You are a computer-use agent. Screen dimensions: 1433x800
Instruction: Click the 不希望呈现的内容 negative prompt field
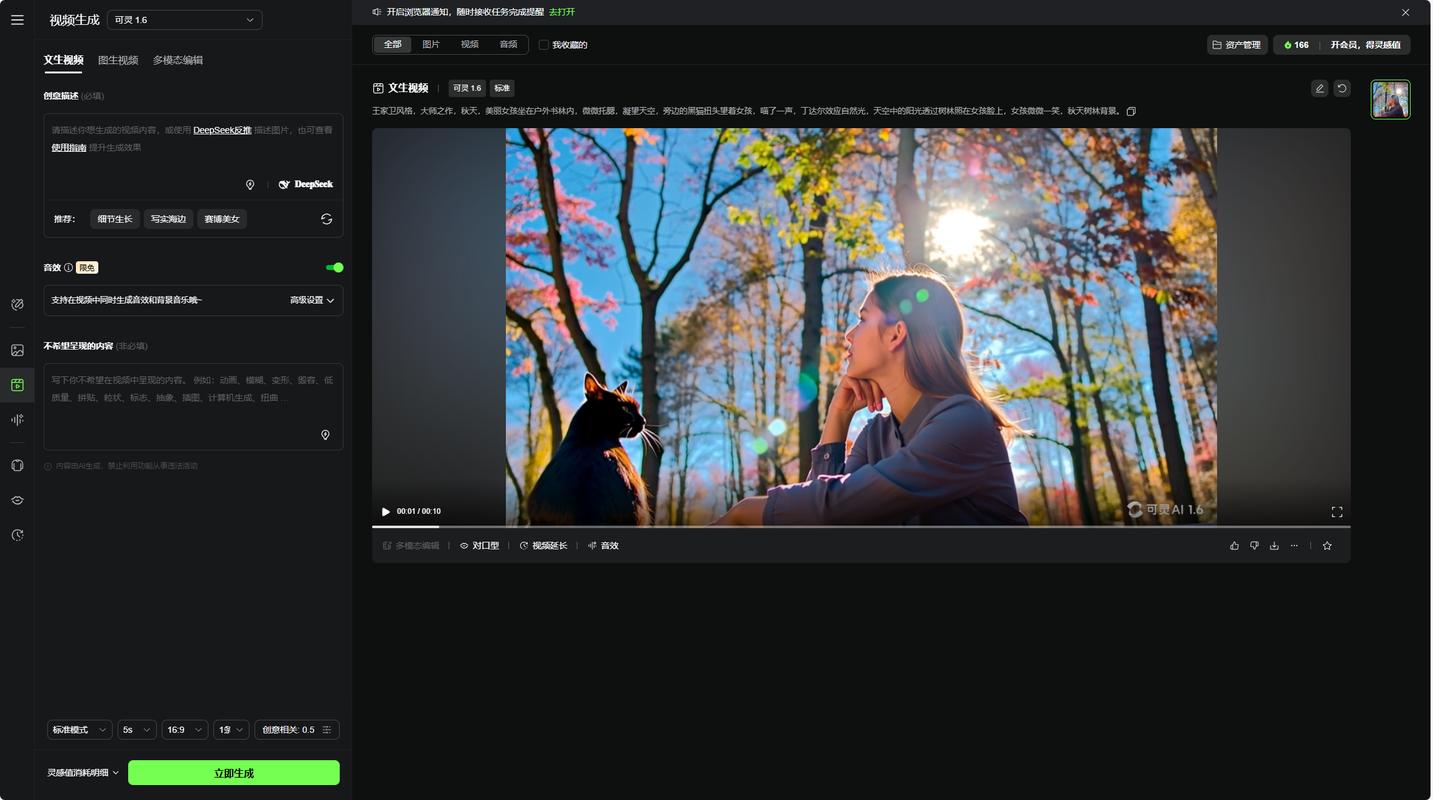coord(193,406)
